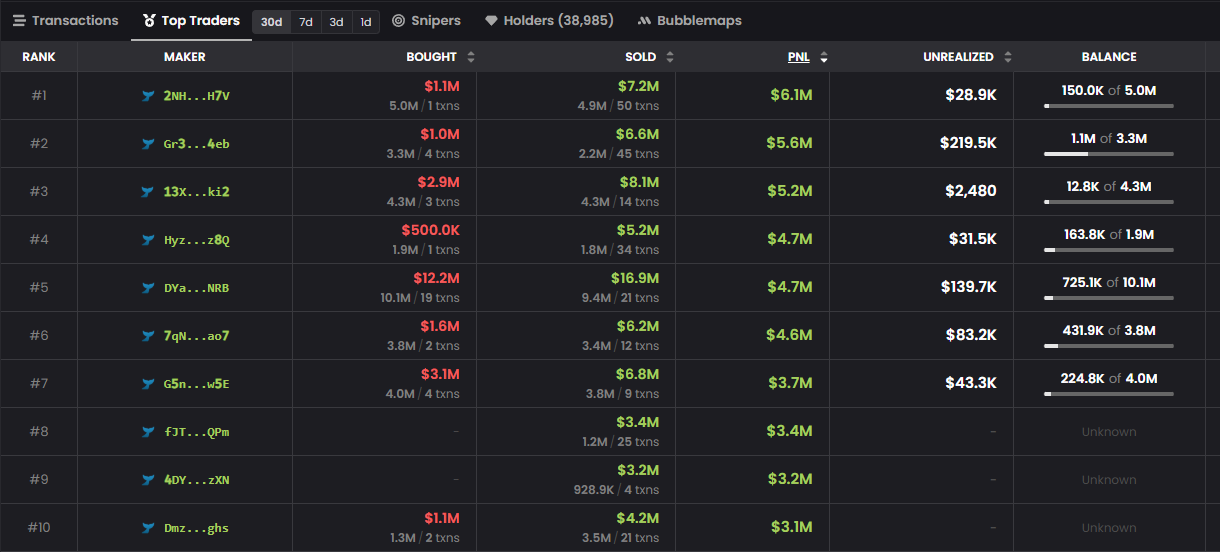
Task: Click the $43.3K unrealized value
Action: click(971, 383)
